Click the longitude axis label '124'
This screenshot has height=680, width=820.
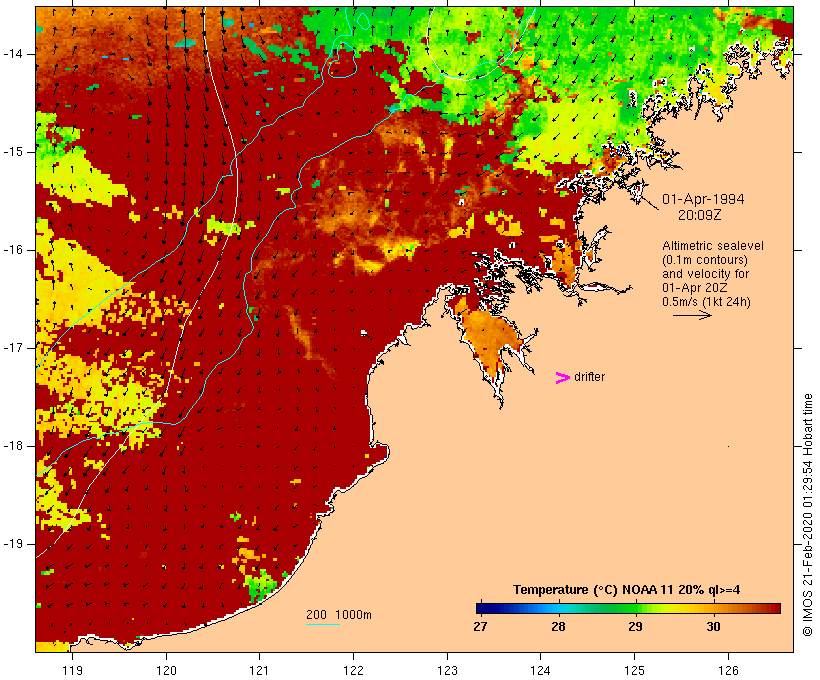click(x=540, y=670)
